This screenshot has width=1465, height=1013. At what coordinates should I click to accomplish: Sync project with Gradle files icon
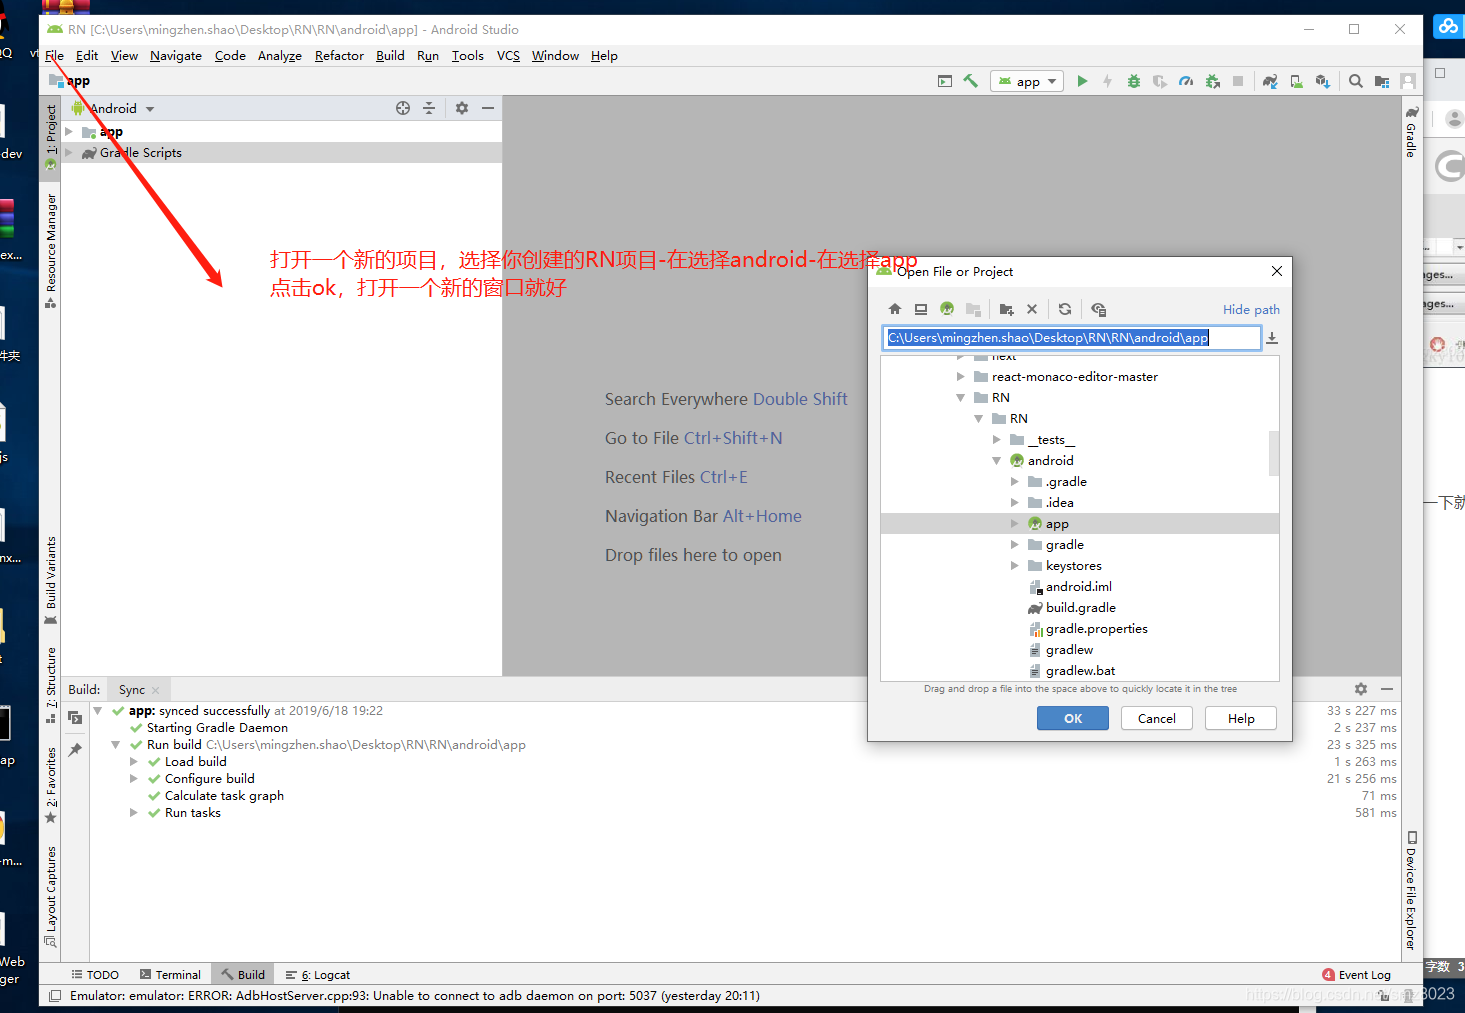[1270, 81]
